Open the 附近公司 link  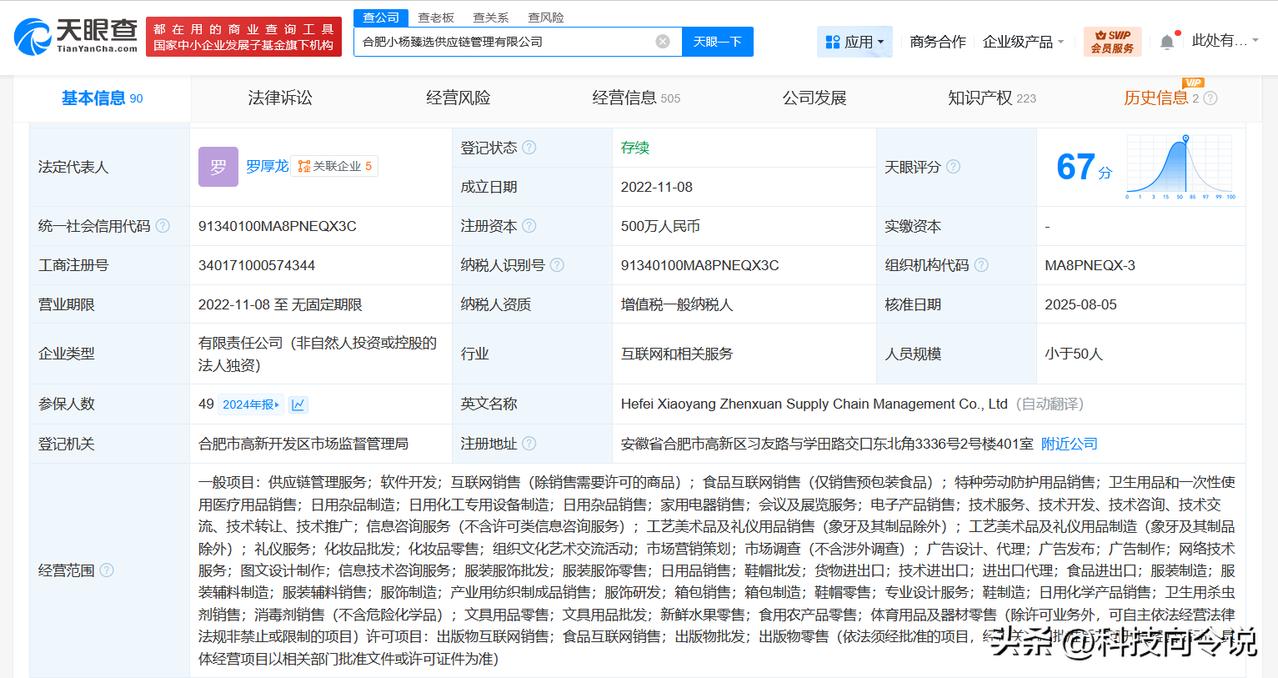click(1069, 443)
